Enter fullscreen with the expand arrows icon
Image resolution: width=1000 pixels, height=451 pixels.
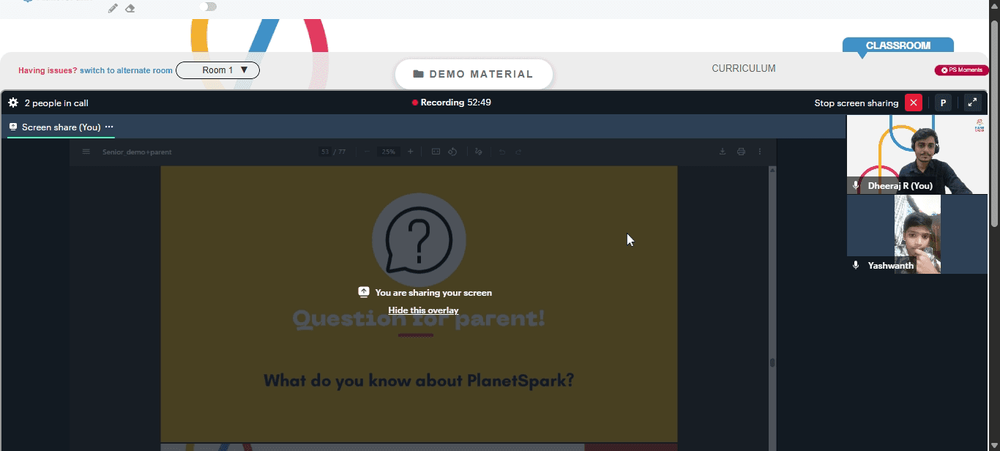(972, 103)
